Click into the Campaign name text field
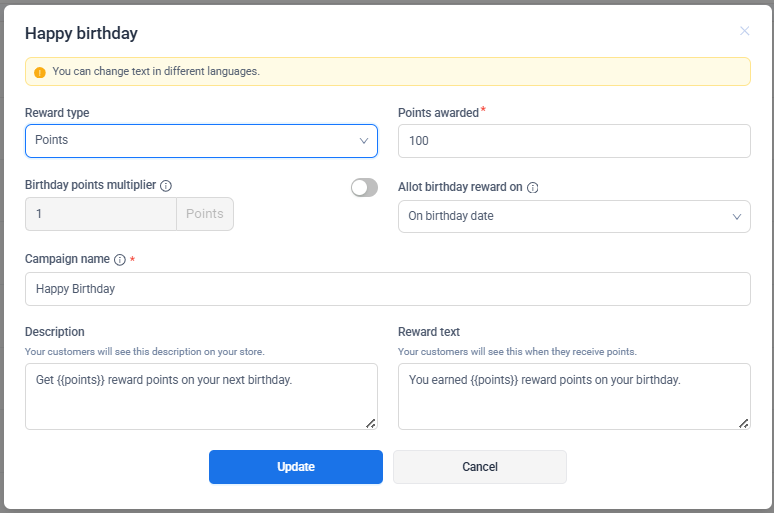Viewport: 774px width, 513px height. [387, 289]
